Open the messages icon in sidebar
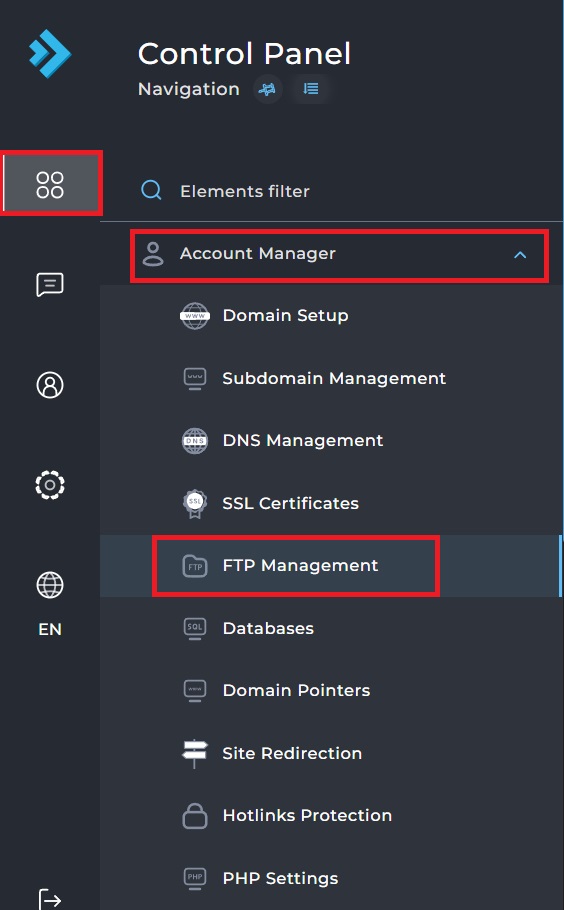The image size is (564, 910). [50, 284]
